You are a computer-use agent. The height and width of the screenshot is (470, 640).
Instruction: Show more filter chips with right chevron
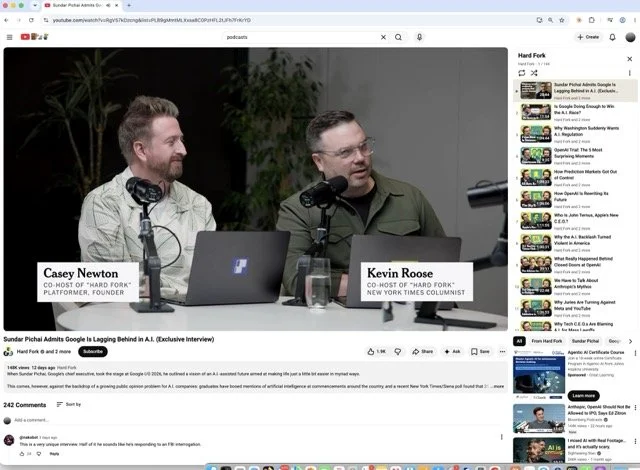click(x=630, y=341)
